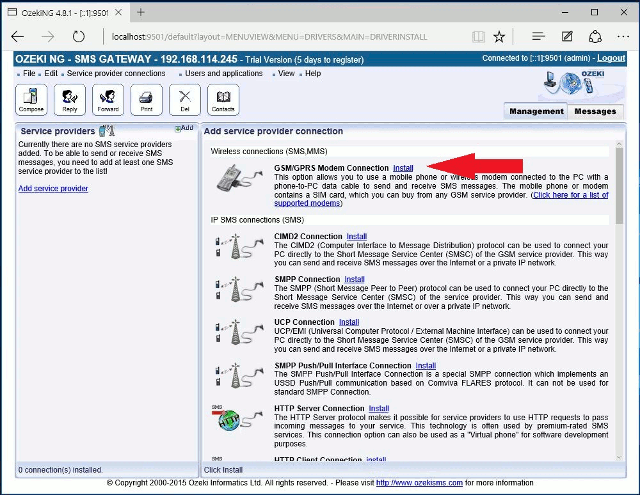The height and width of the screenshot is (495, 640).
Task: Open the browser Hub icon
Action: tap(538, 37)
